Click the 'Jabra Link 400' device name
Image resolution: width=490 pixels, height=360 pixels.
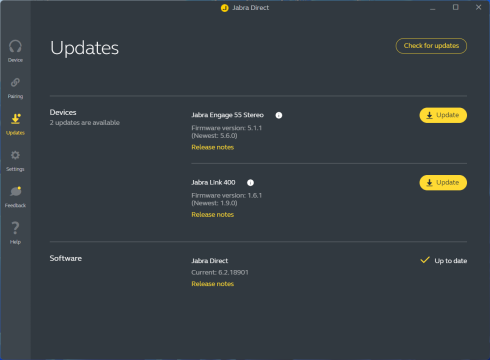click(x=213, y=182)
